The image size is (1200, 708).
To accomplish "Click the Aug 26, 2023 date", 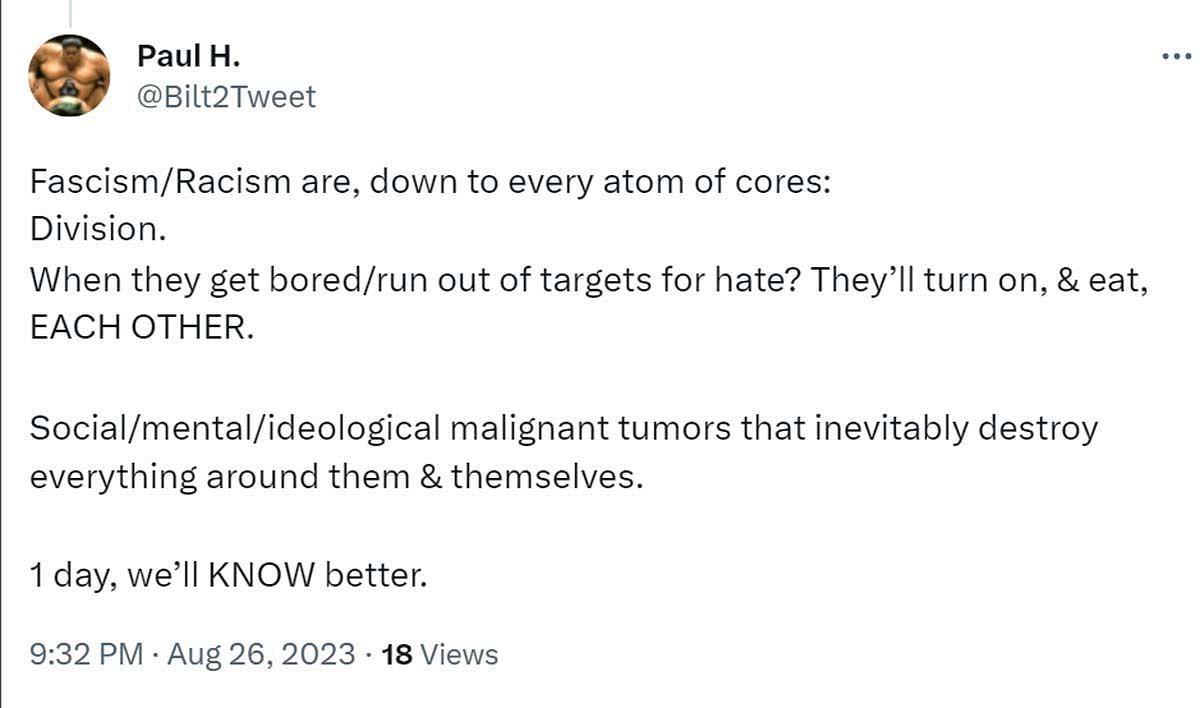I will point(261,655).
